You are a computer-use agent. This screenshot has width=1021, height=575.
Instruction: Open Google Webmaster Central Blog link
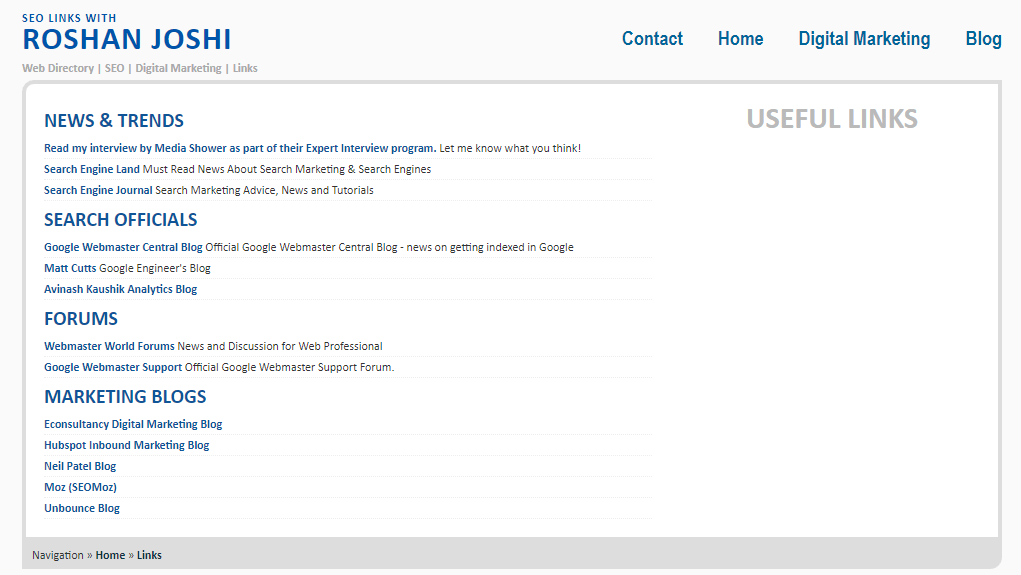123,247
